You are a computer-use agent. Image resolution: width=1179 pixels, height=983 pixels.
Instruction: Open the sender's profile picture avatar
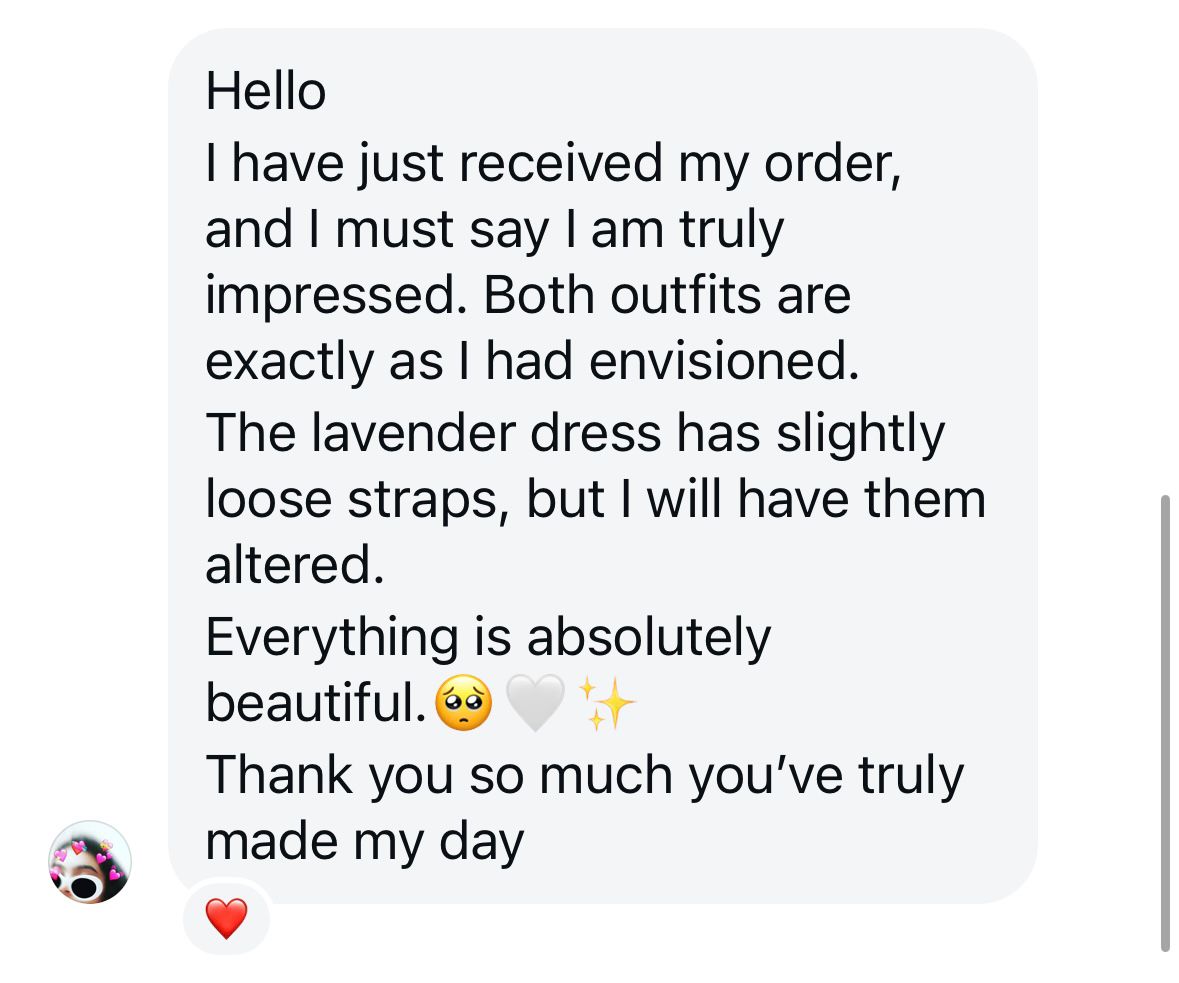pyautogui.click(x=90, y=862)
